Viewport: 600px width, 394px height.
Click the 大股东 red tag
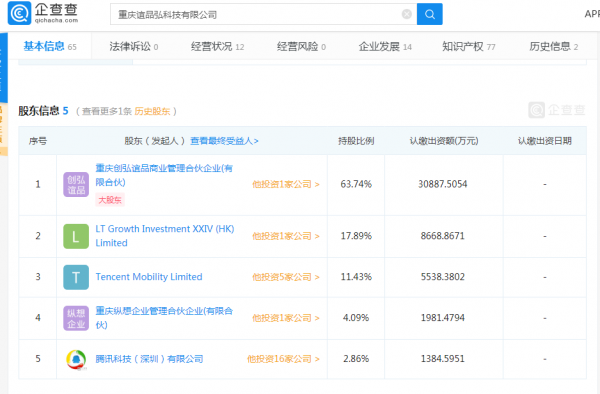[x=110, y=200]
